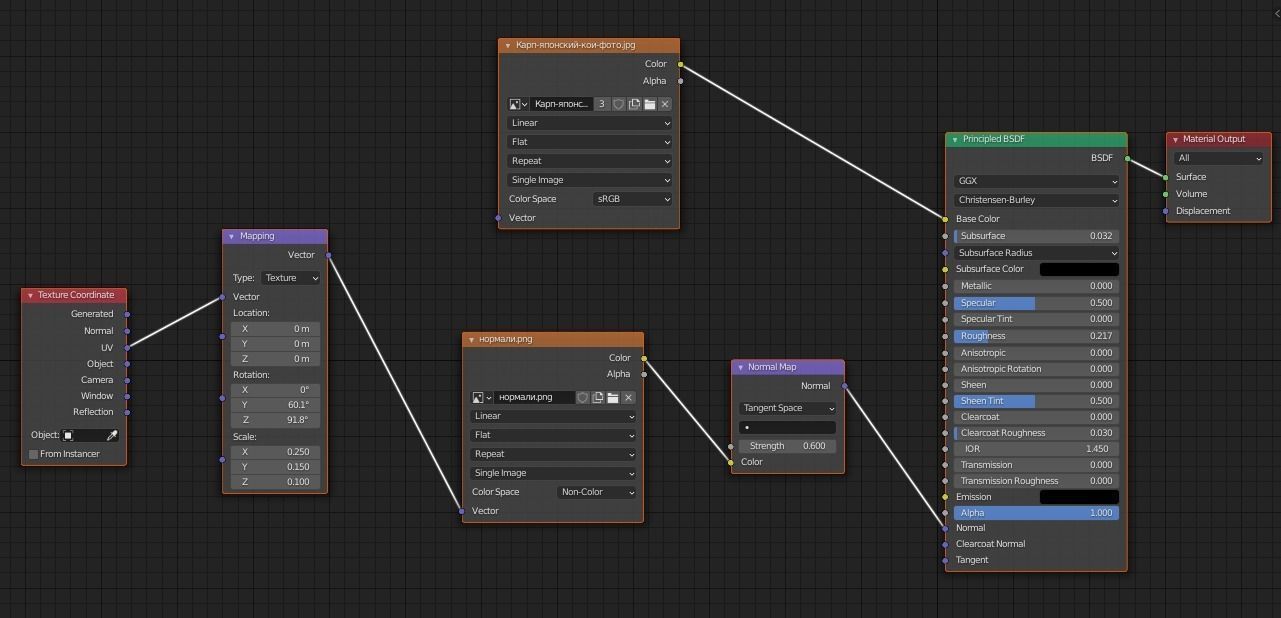
Task: Click Карп-японс image name field
Action: (561, 104)
